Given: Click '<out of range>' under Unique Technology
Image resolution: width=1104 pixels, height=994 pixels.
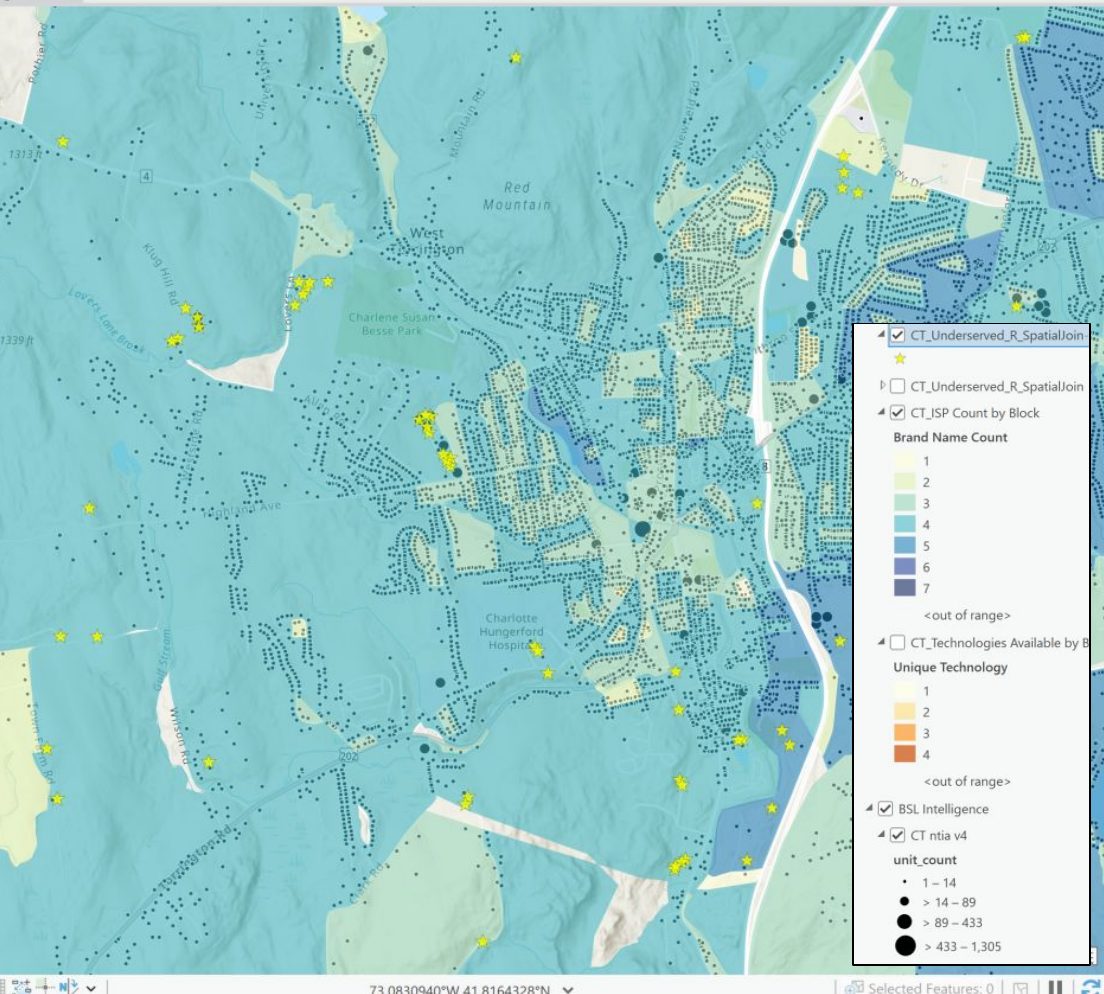Looking at the screenshot, I should click(x=967, y=781).
